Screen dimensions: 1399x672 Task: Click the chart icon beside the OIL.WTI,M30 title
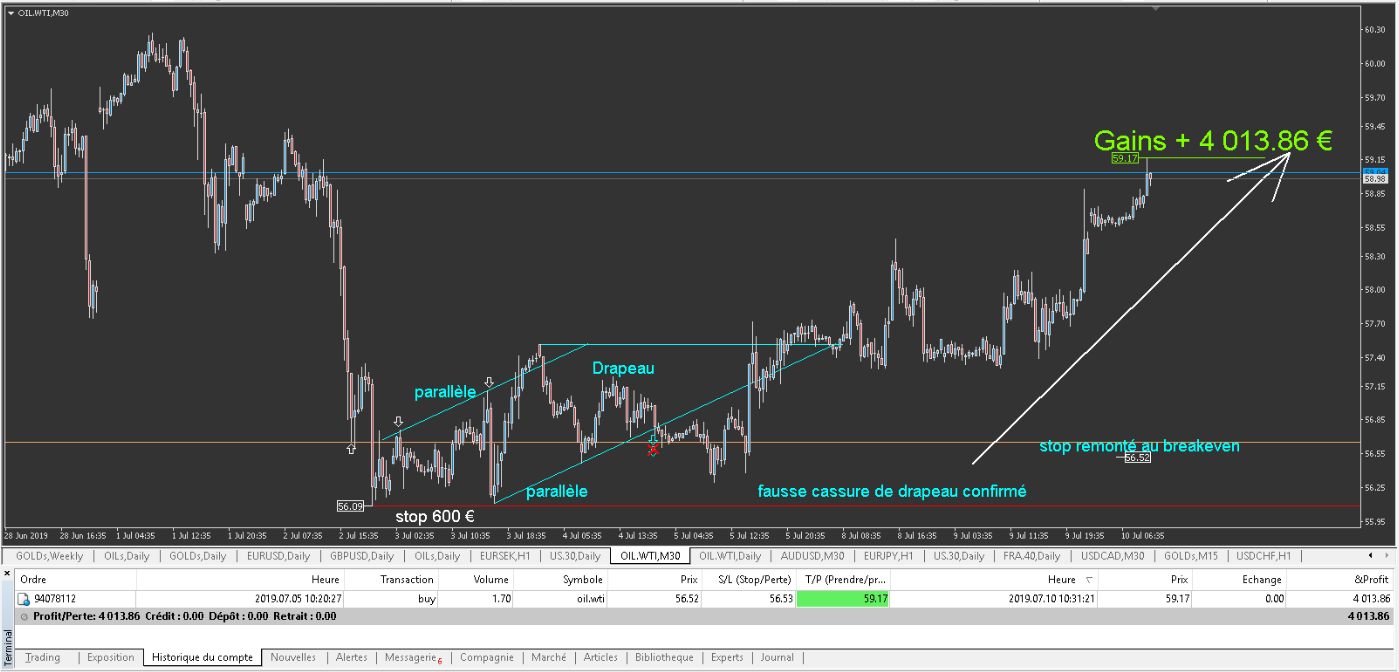pyautogui.click(x=10, y=11)
